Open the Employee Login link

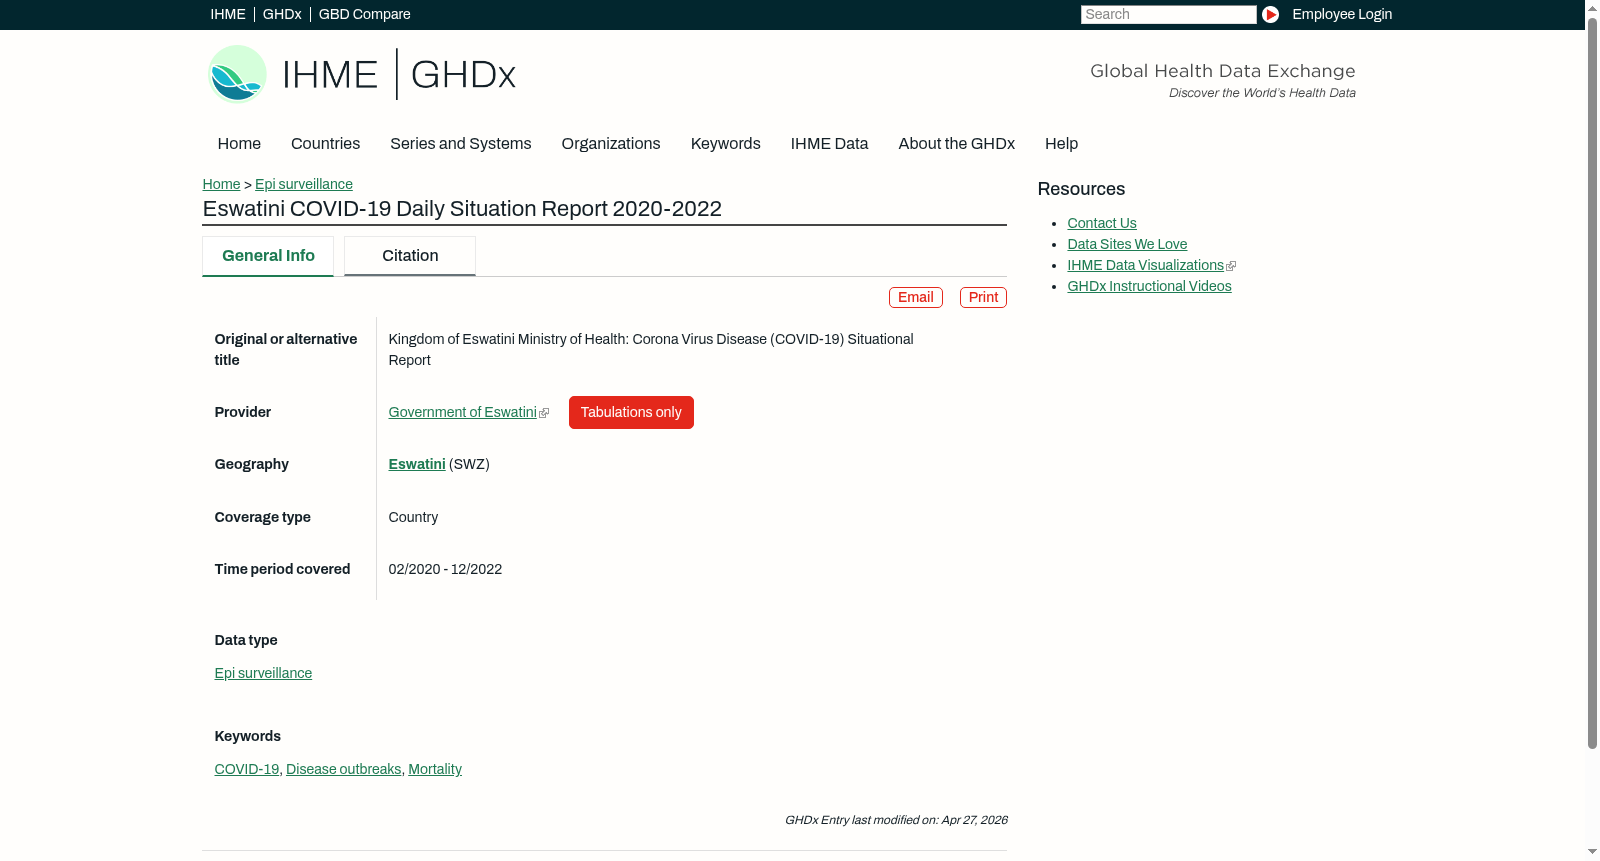pyautogui.click(x=1342, y=14)
